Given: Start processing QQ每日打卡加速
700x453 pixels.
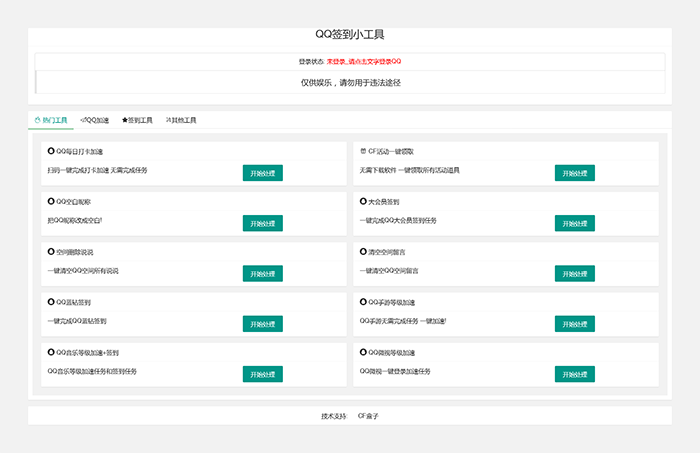Looking at the screenshot, I should [262, 173].
